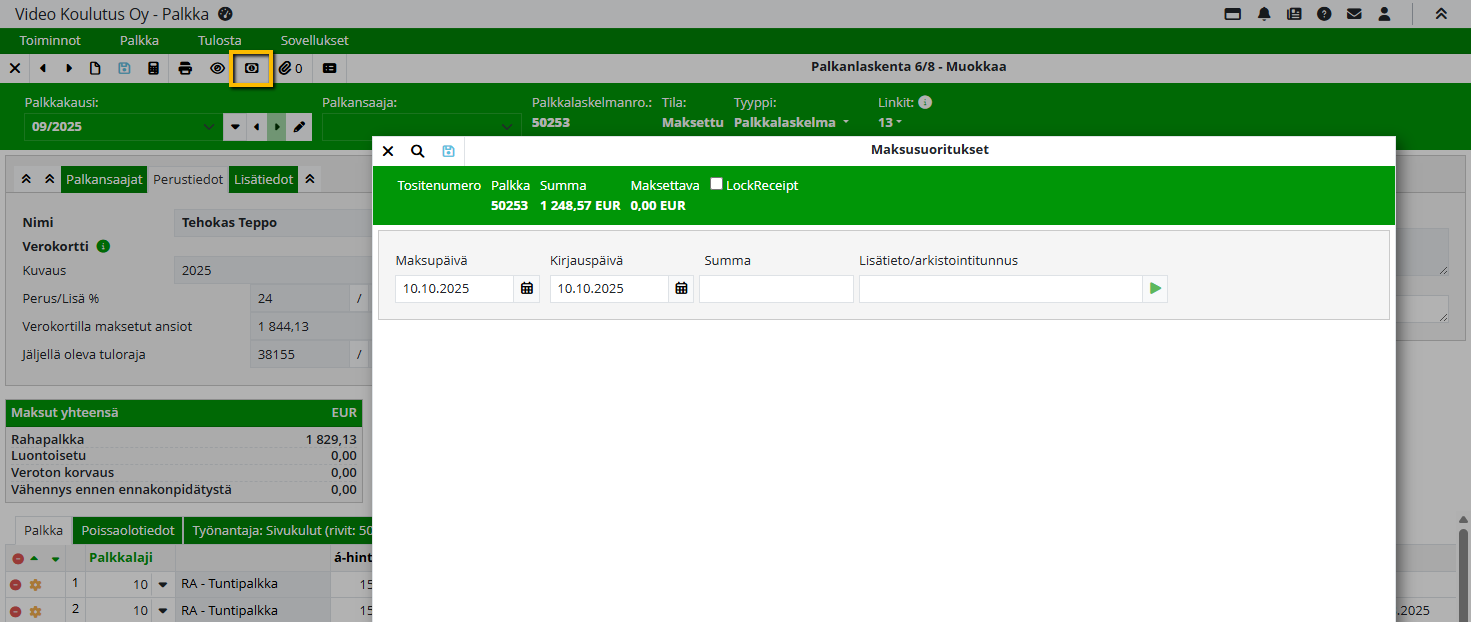The image size is (1471, 622).
Task: Click the Lisätieto/arkistointitunnus text field
Action: pyautogui.click(x=1000, y=289)
